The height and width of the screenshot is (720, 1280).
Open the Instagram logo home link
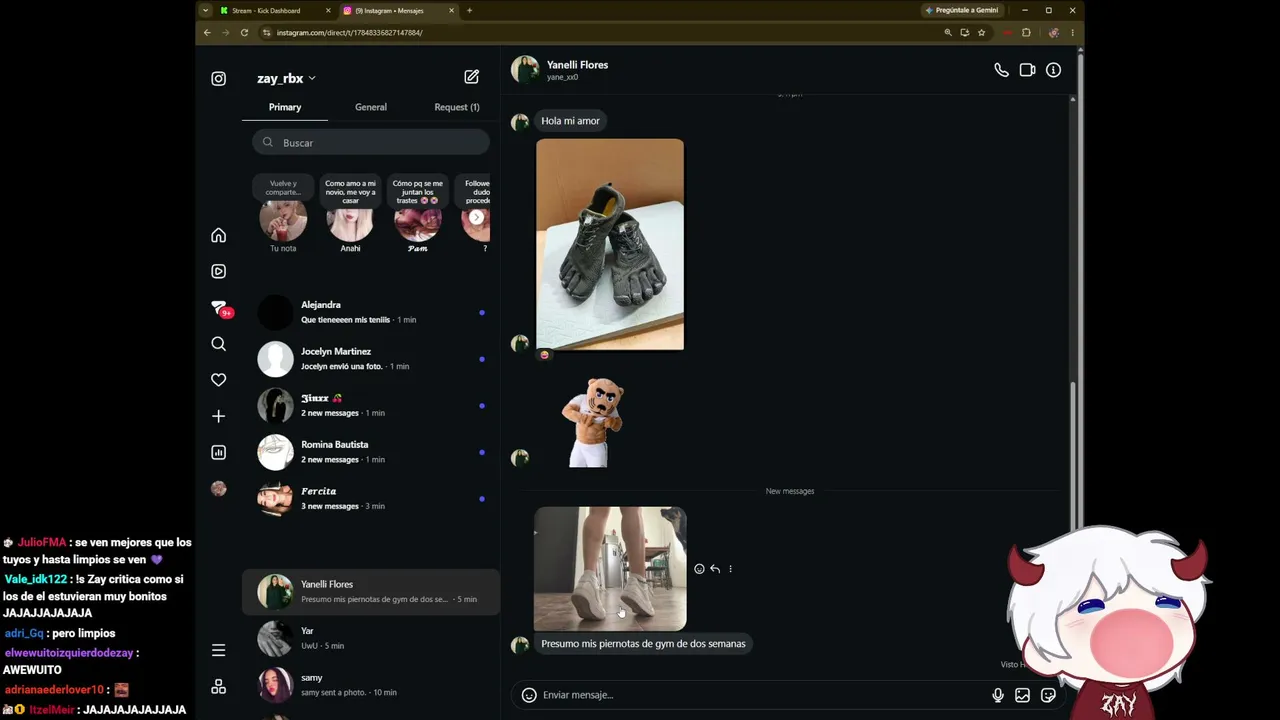tap(218, 79)
